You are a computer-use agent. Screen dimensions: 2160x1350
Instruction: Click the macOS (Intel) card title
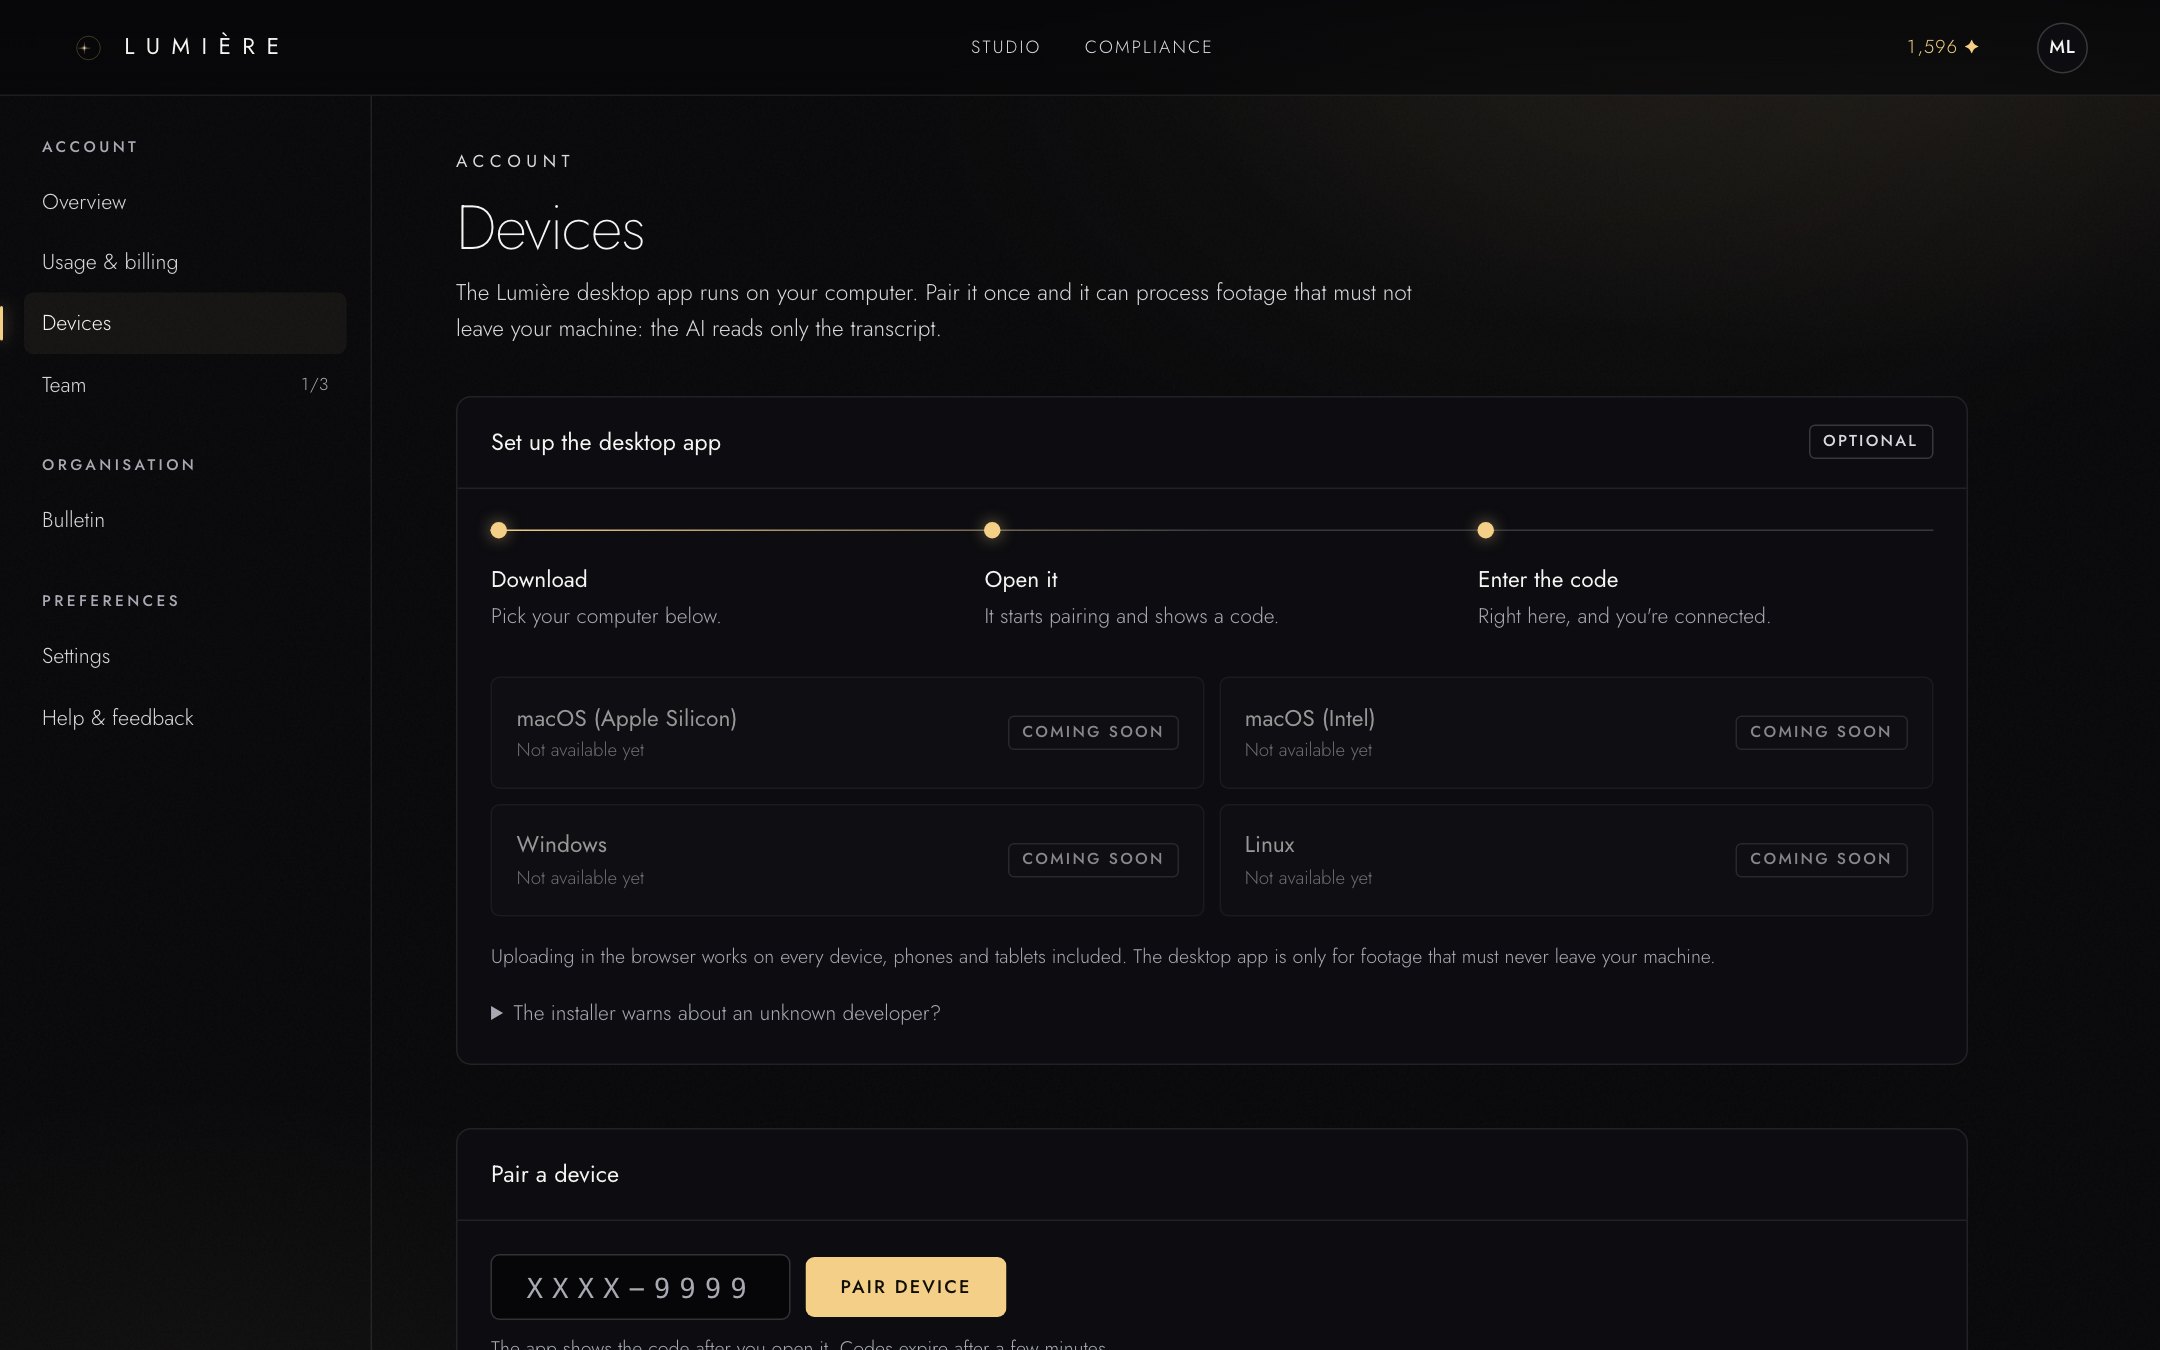tap(1309, 718)
